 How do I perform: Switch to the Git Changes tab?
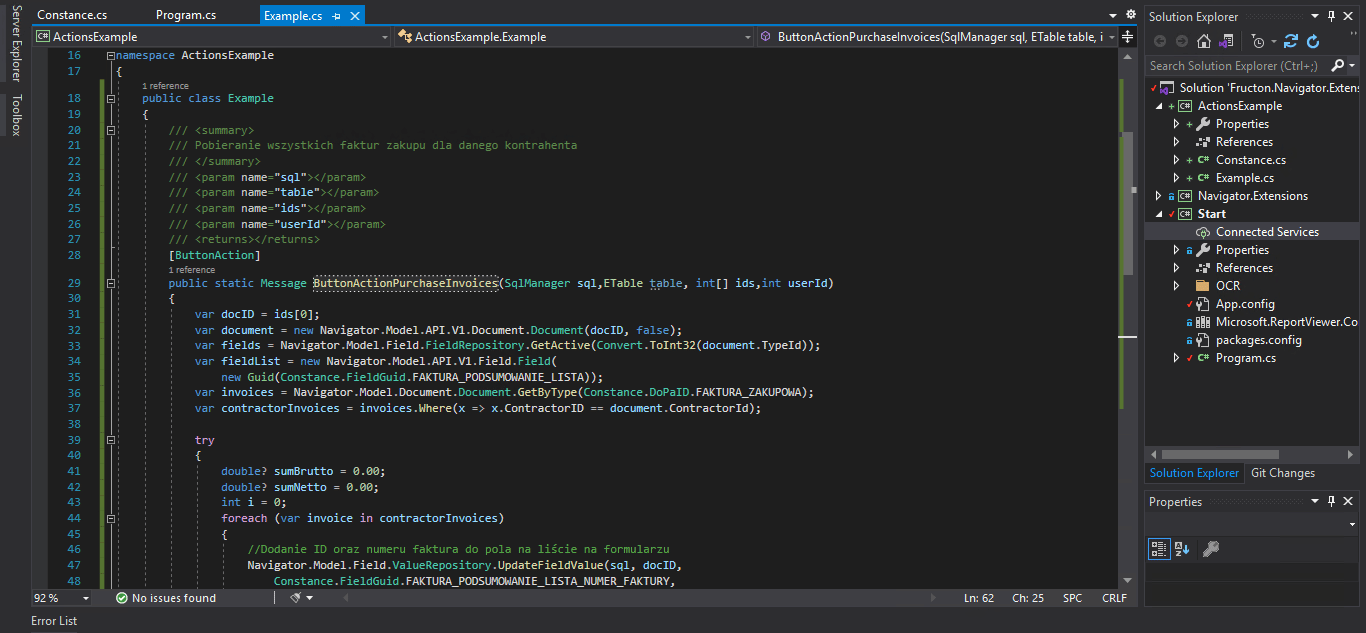[x=1283, y=473]
